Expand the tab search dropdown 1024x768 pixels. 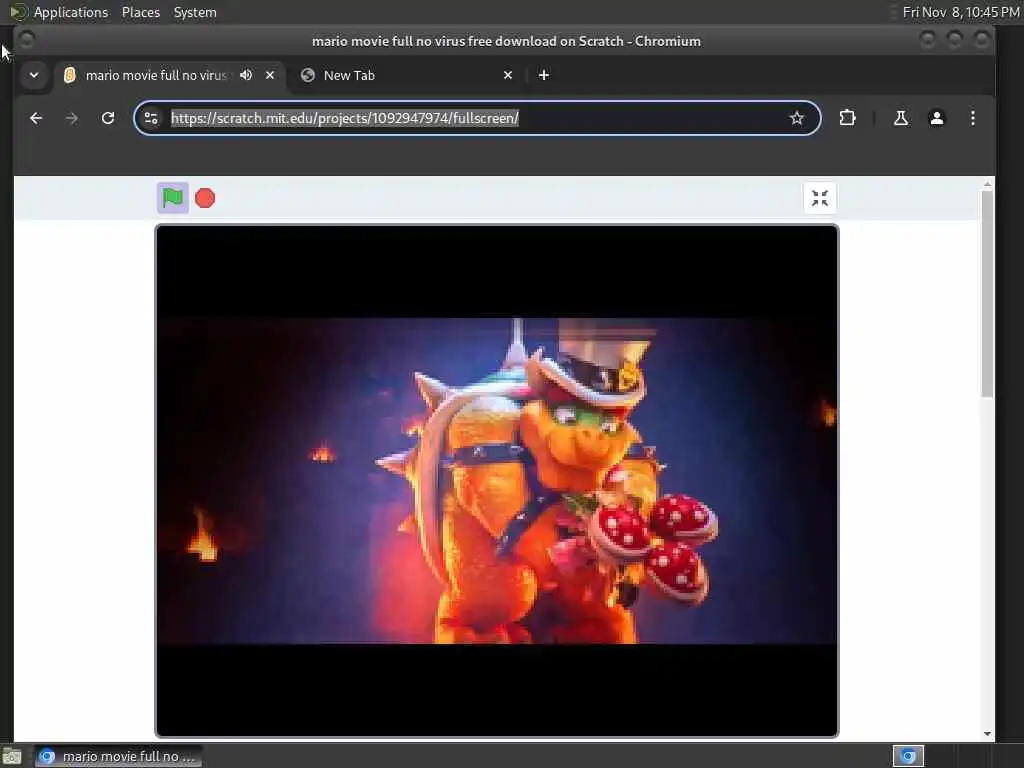coord(34,75)
